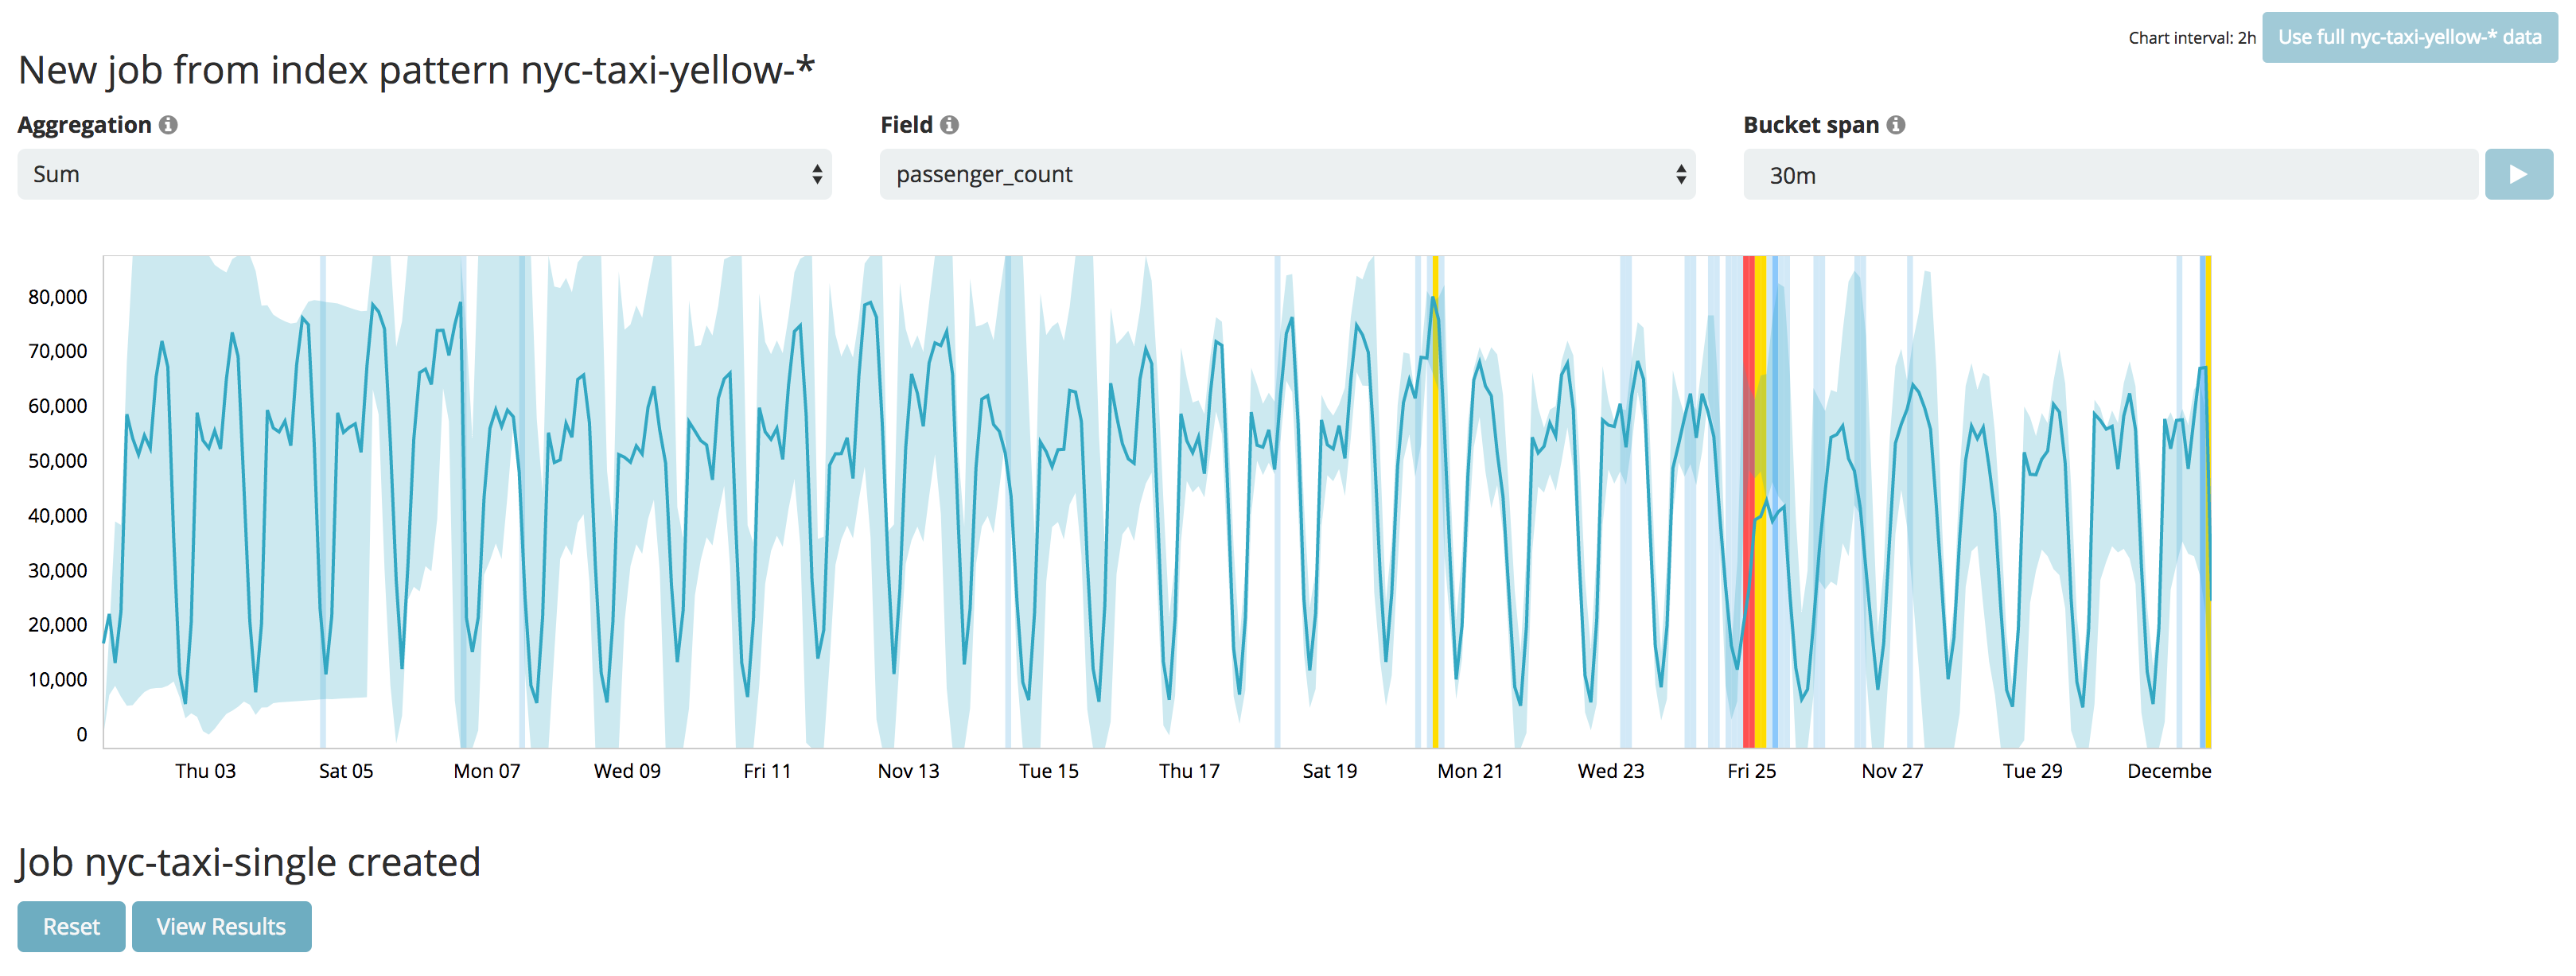Click the Nov 13 axis label

point(908,771)
